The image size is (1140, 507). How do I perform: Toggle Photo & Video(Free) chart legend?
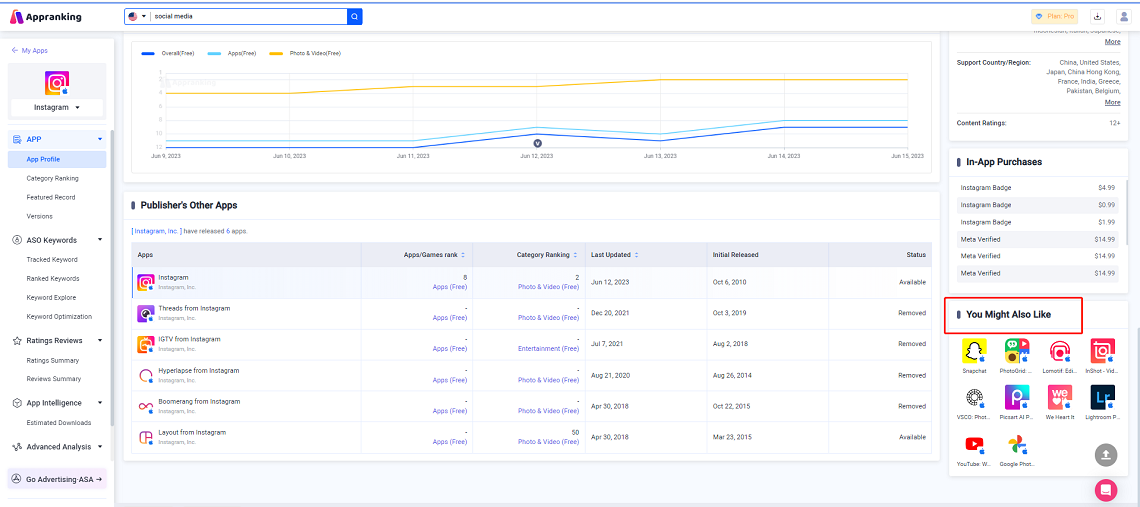coord(305,53)
